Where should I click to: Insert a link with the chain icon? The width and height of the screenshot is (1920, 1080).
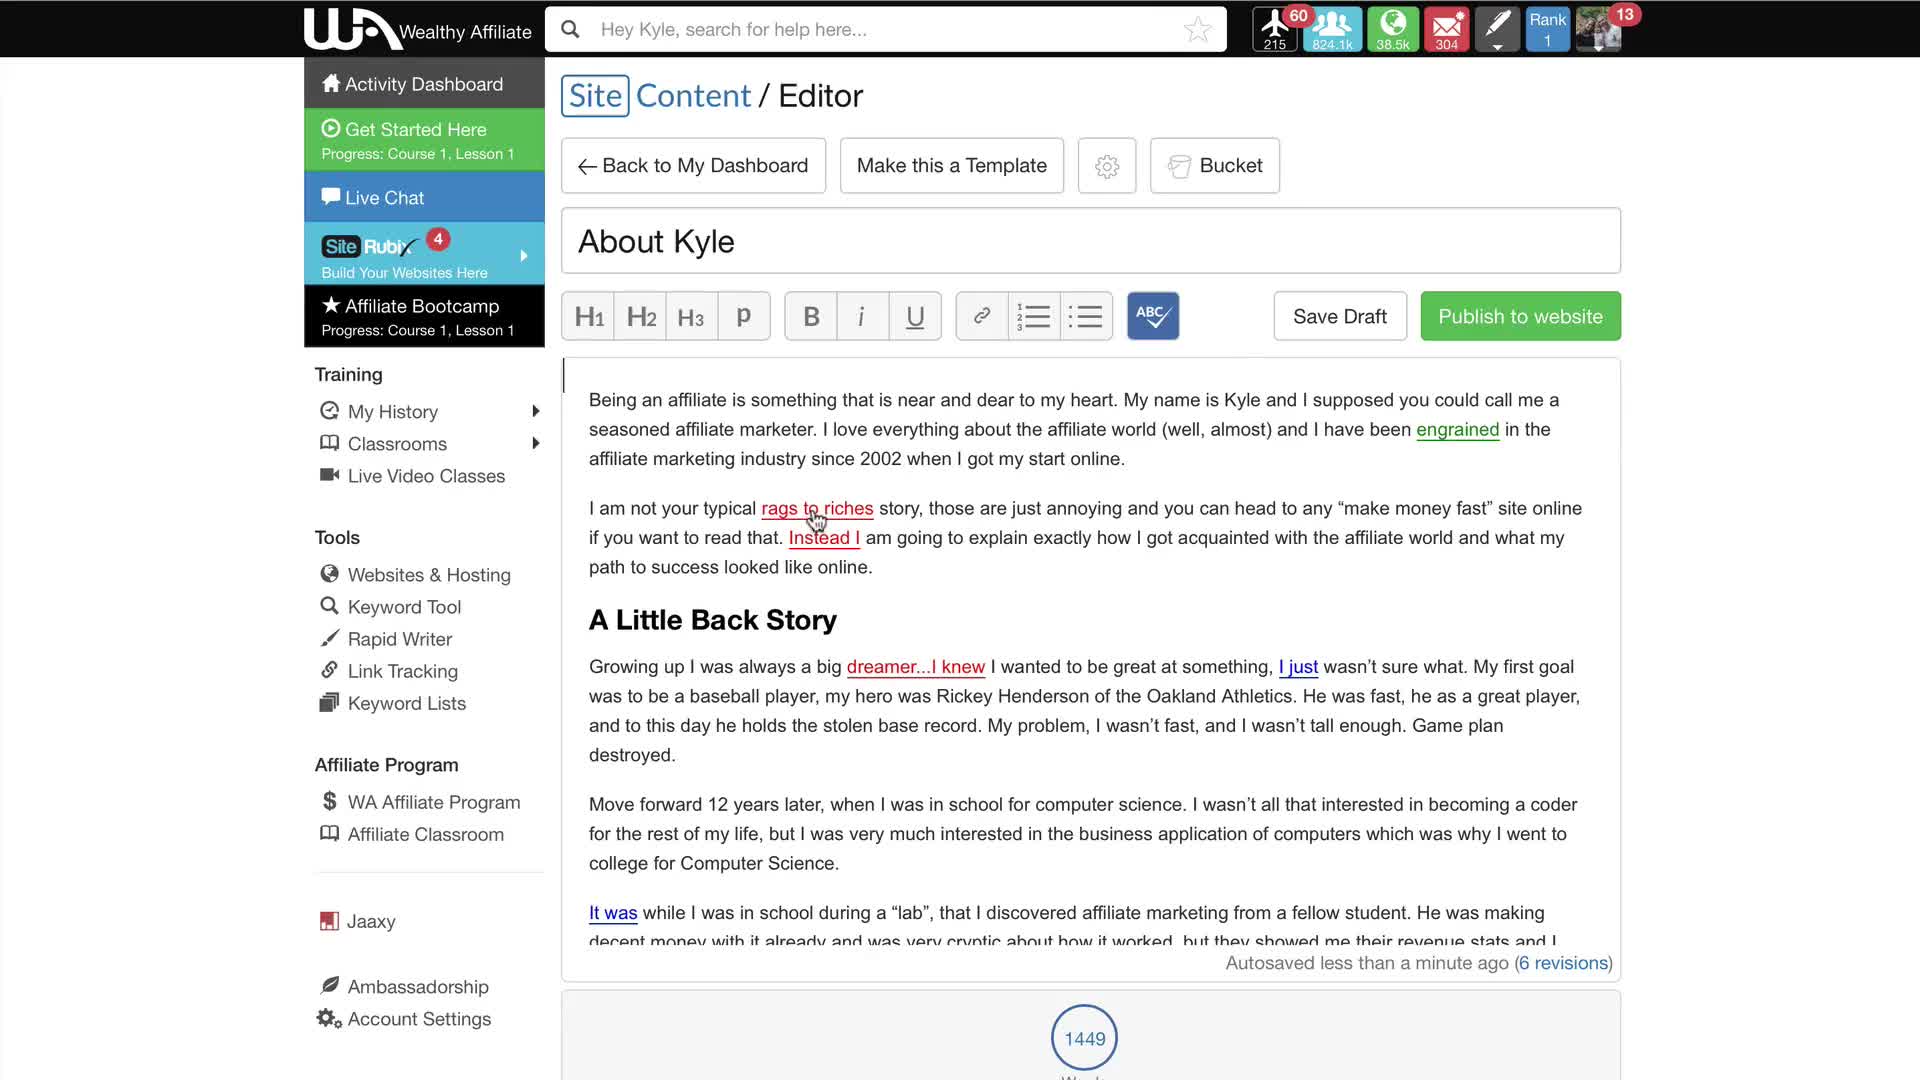tap(982, 317)
